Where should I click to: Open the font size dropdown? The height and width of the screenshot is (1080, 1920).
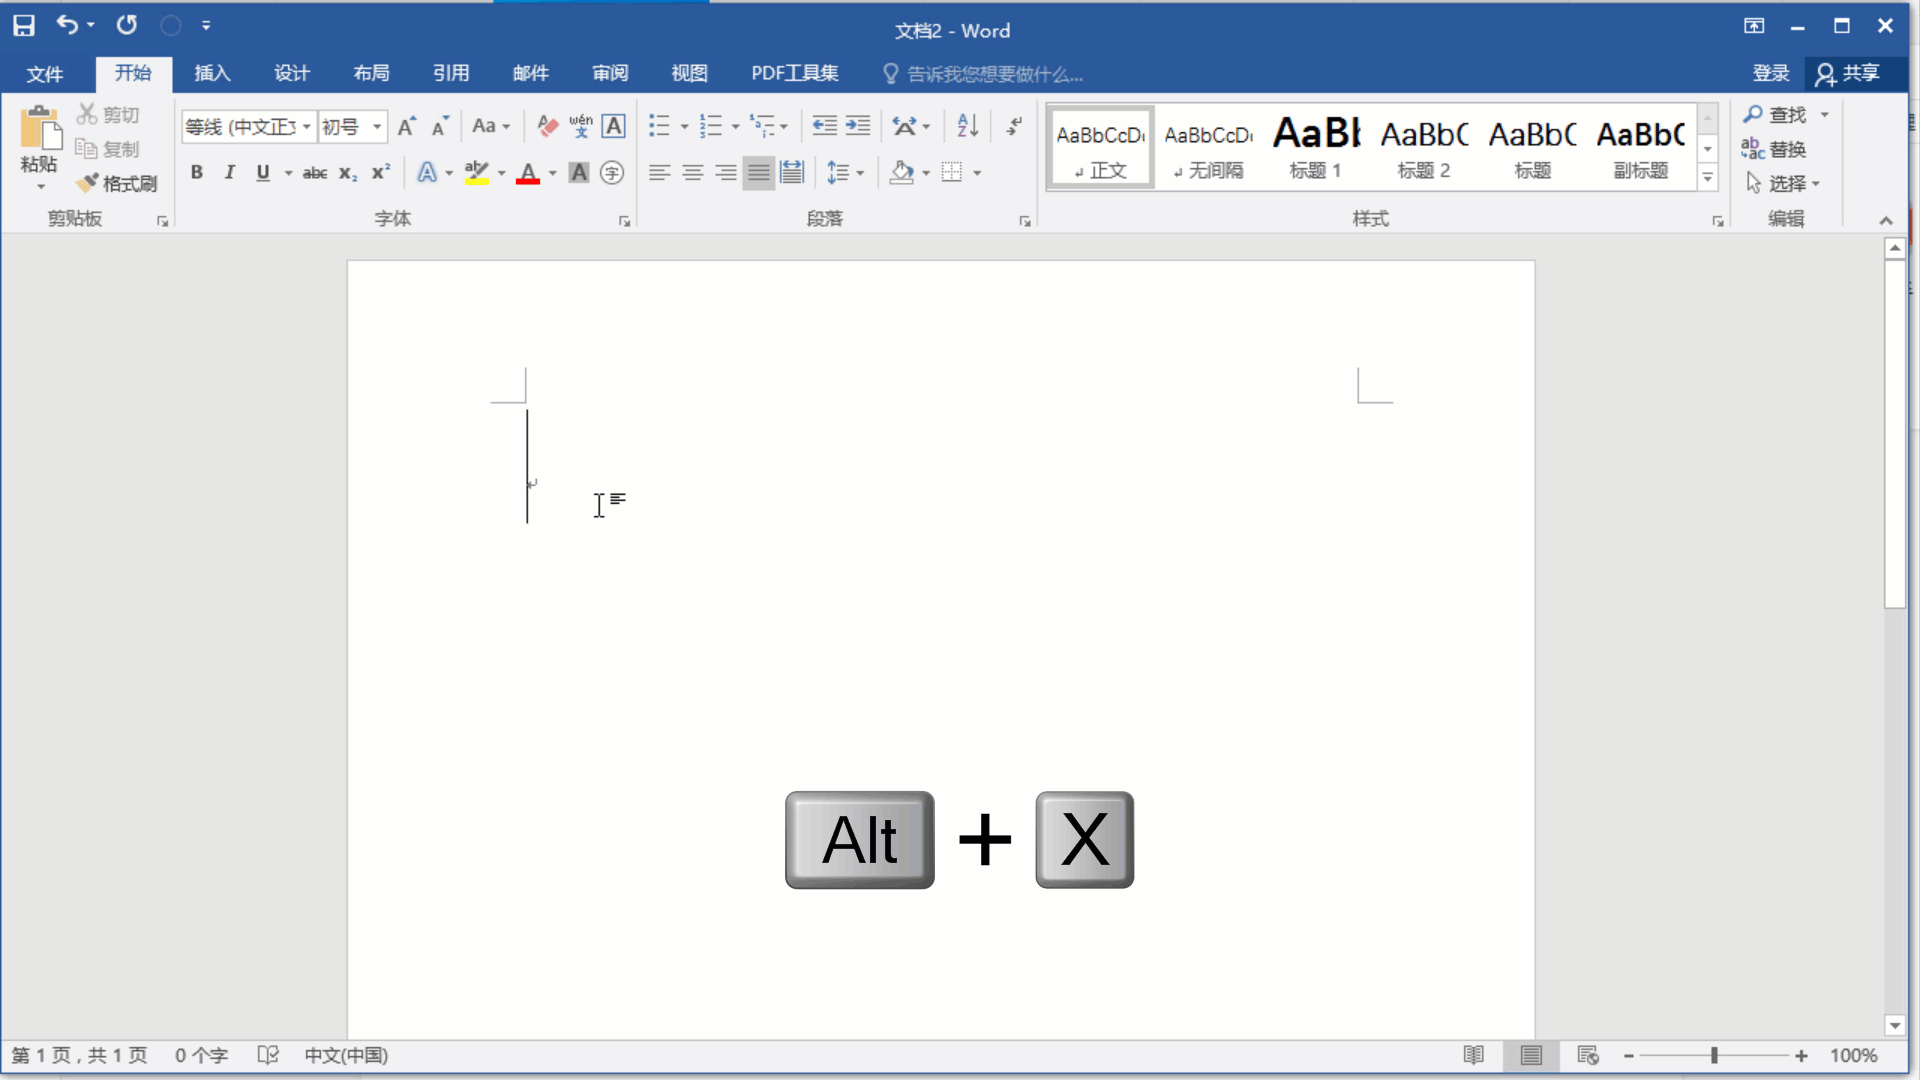(377, 127)
